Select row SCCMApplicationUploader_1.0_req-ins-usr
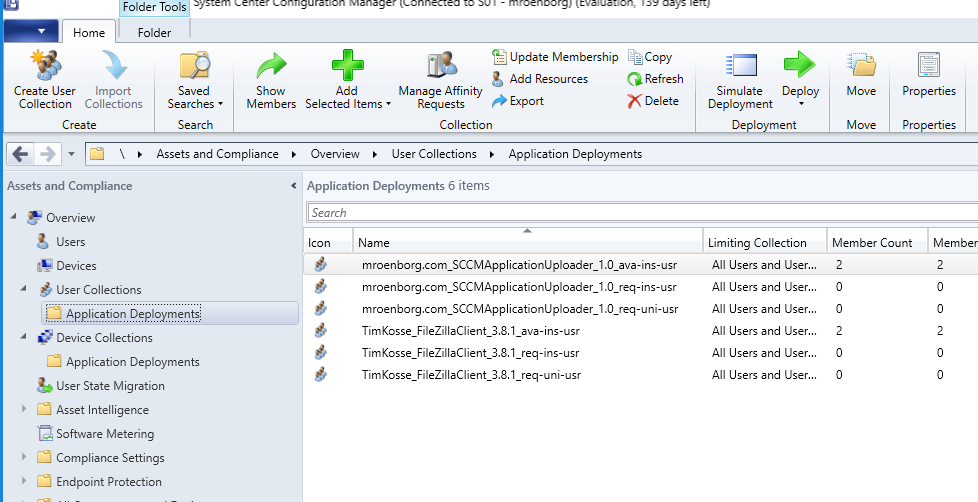 click(641, 287)
